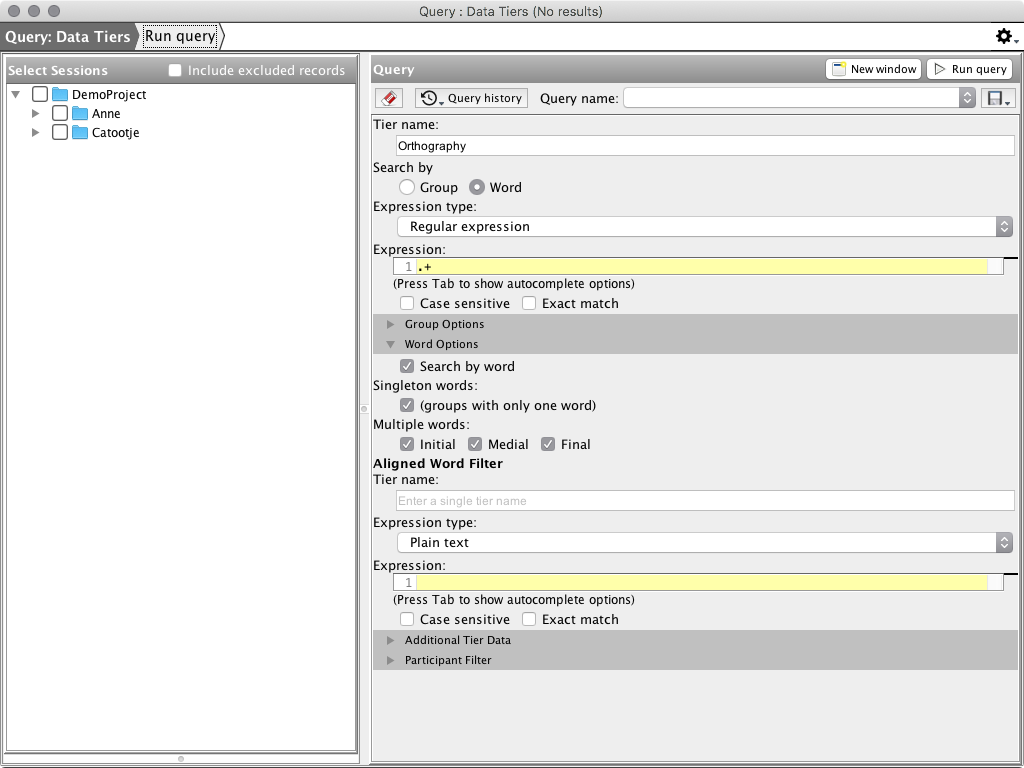Uncheck the Medial multiple words checkbox
Screen dimensions: 1024x768
click(475, 444)
